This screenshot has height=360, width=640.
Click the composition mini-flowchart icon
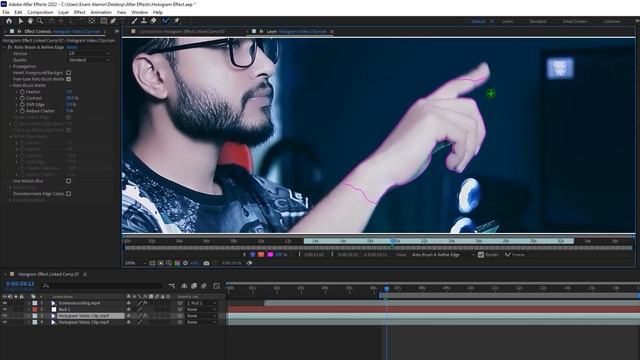172,286
